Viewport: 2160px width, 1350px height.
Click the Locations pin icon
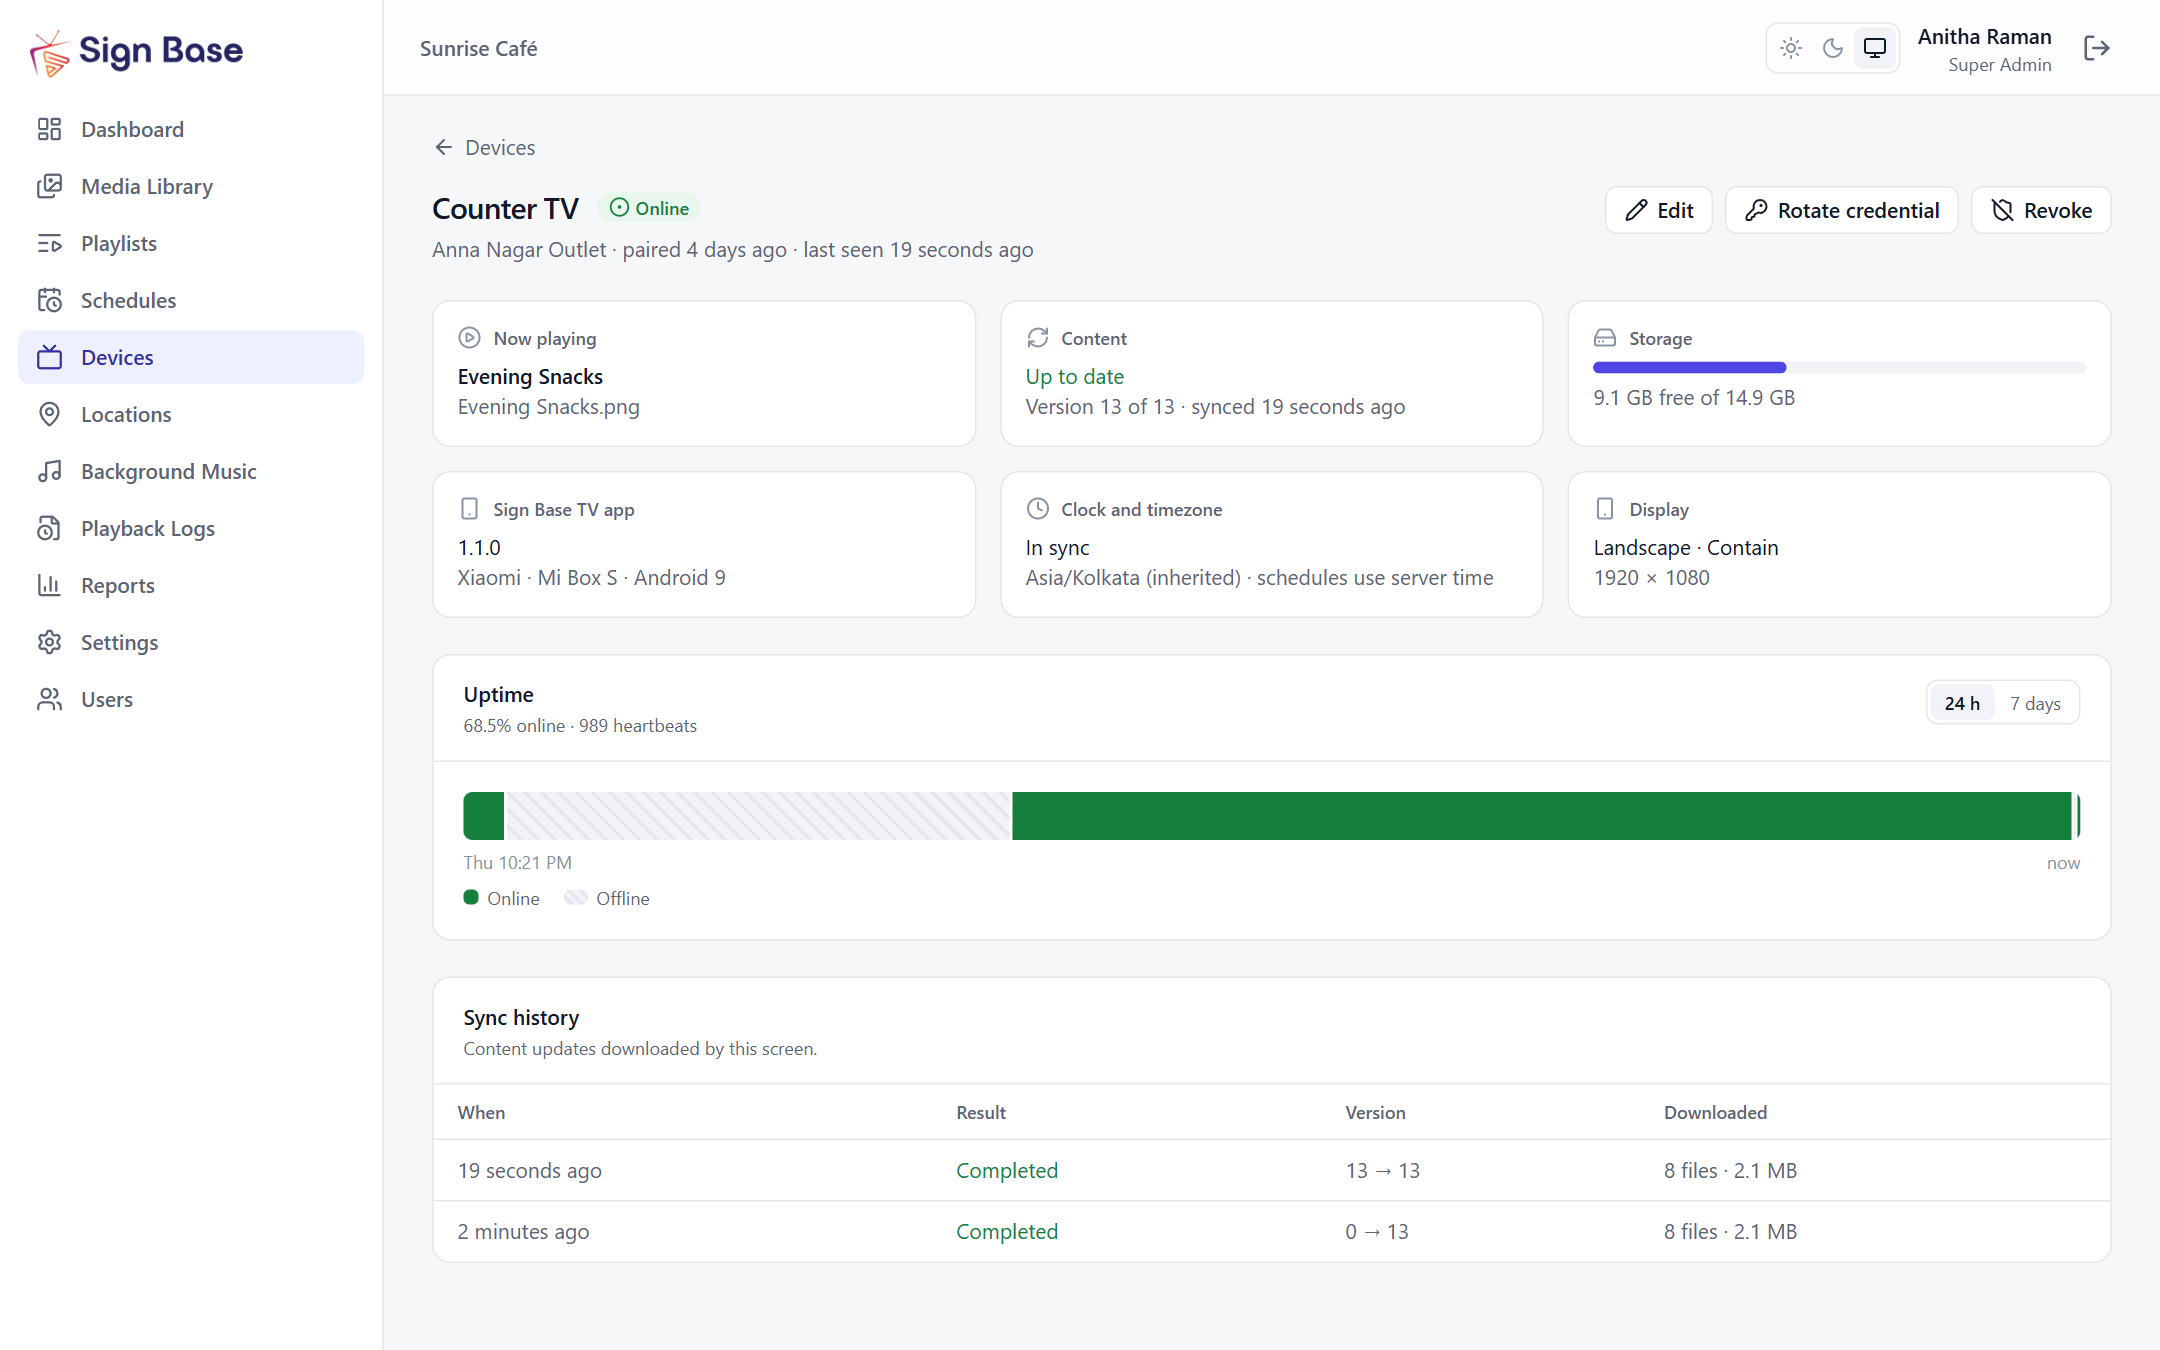50,414
